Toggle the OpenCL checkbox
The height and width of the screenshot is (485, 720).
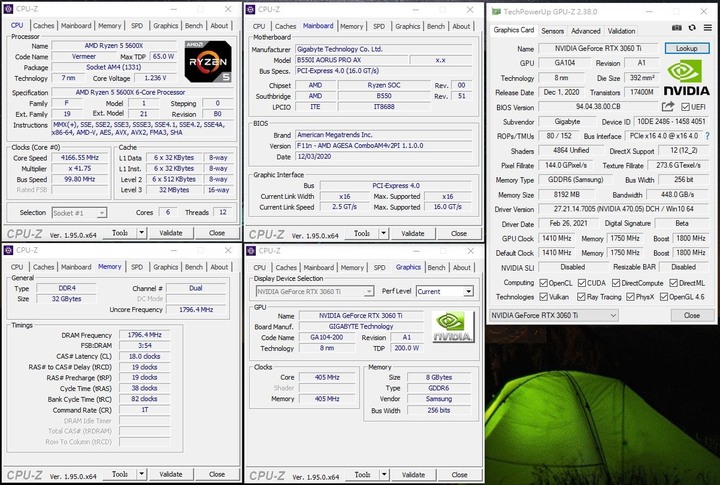(x=544, y=283)
